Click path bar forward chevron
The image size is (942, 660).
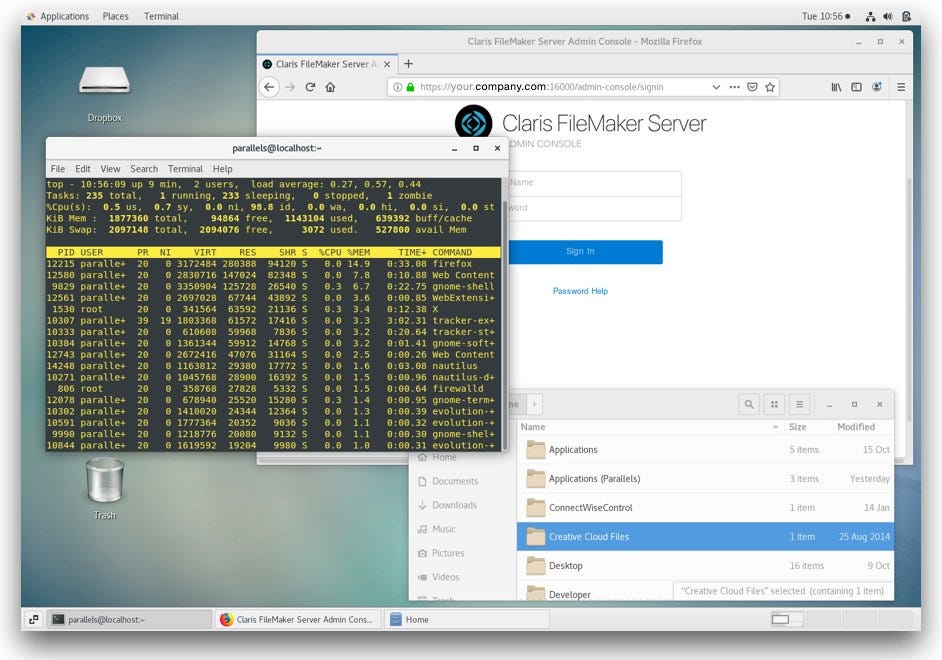[535, 404]
